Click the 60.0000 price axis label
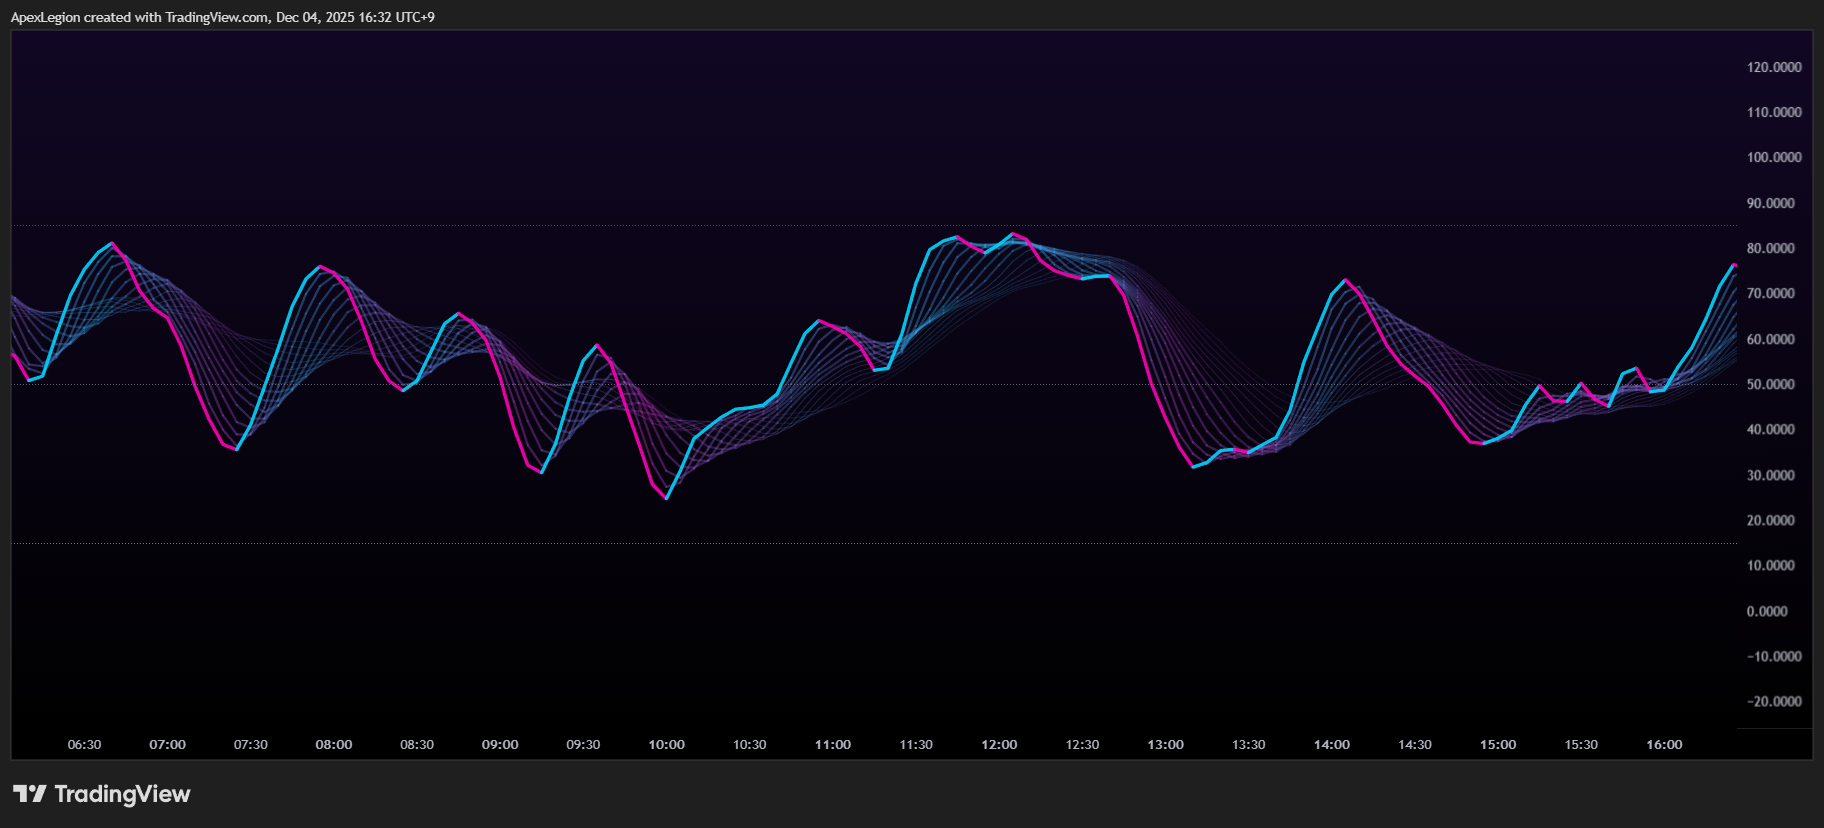The width and height of the screenshot is (1824, 828). [x=1771, y=339]
